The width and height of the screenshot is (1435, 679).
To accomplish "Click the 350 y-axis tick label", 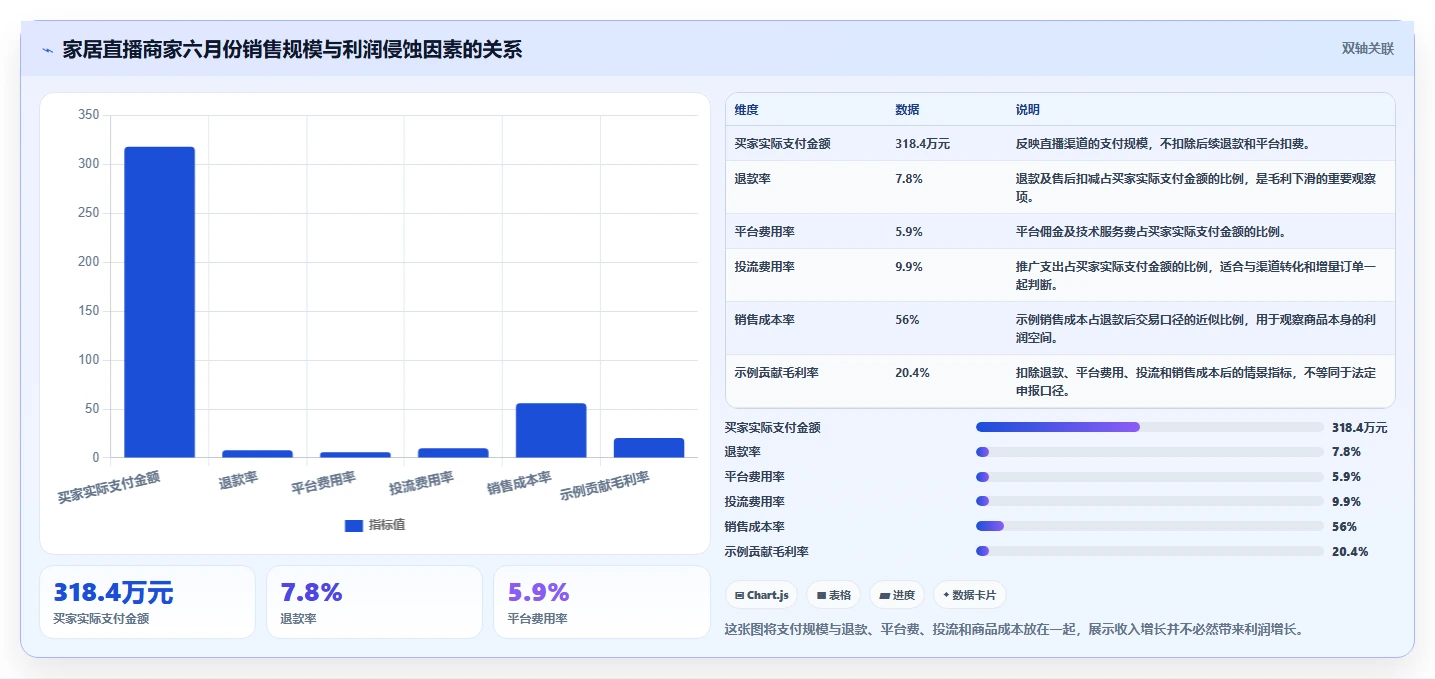I will [88, 116].
